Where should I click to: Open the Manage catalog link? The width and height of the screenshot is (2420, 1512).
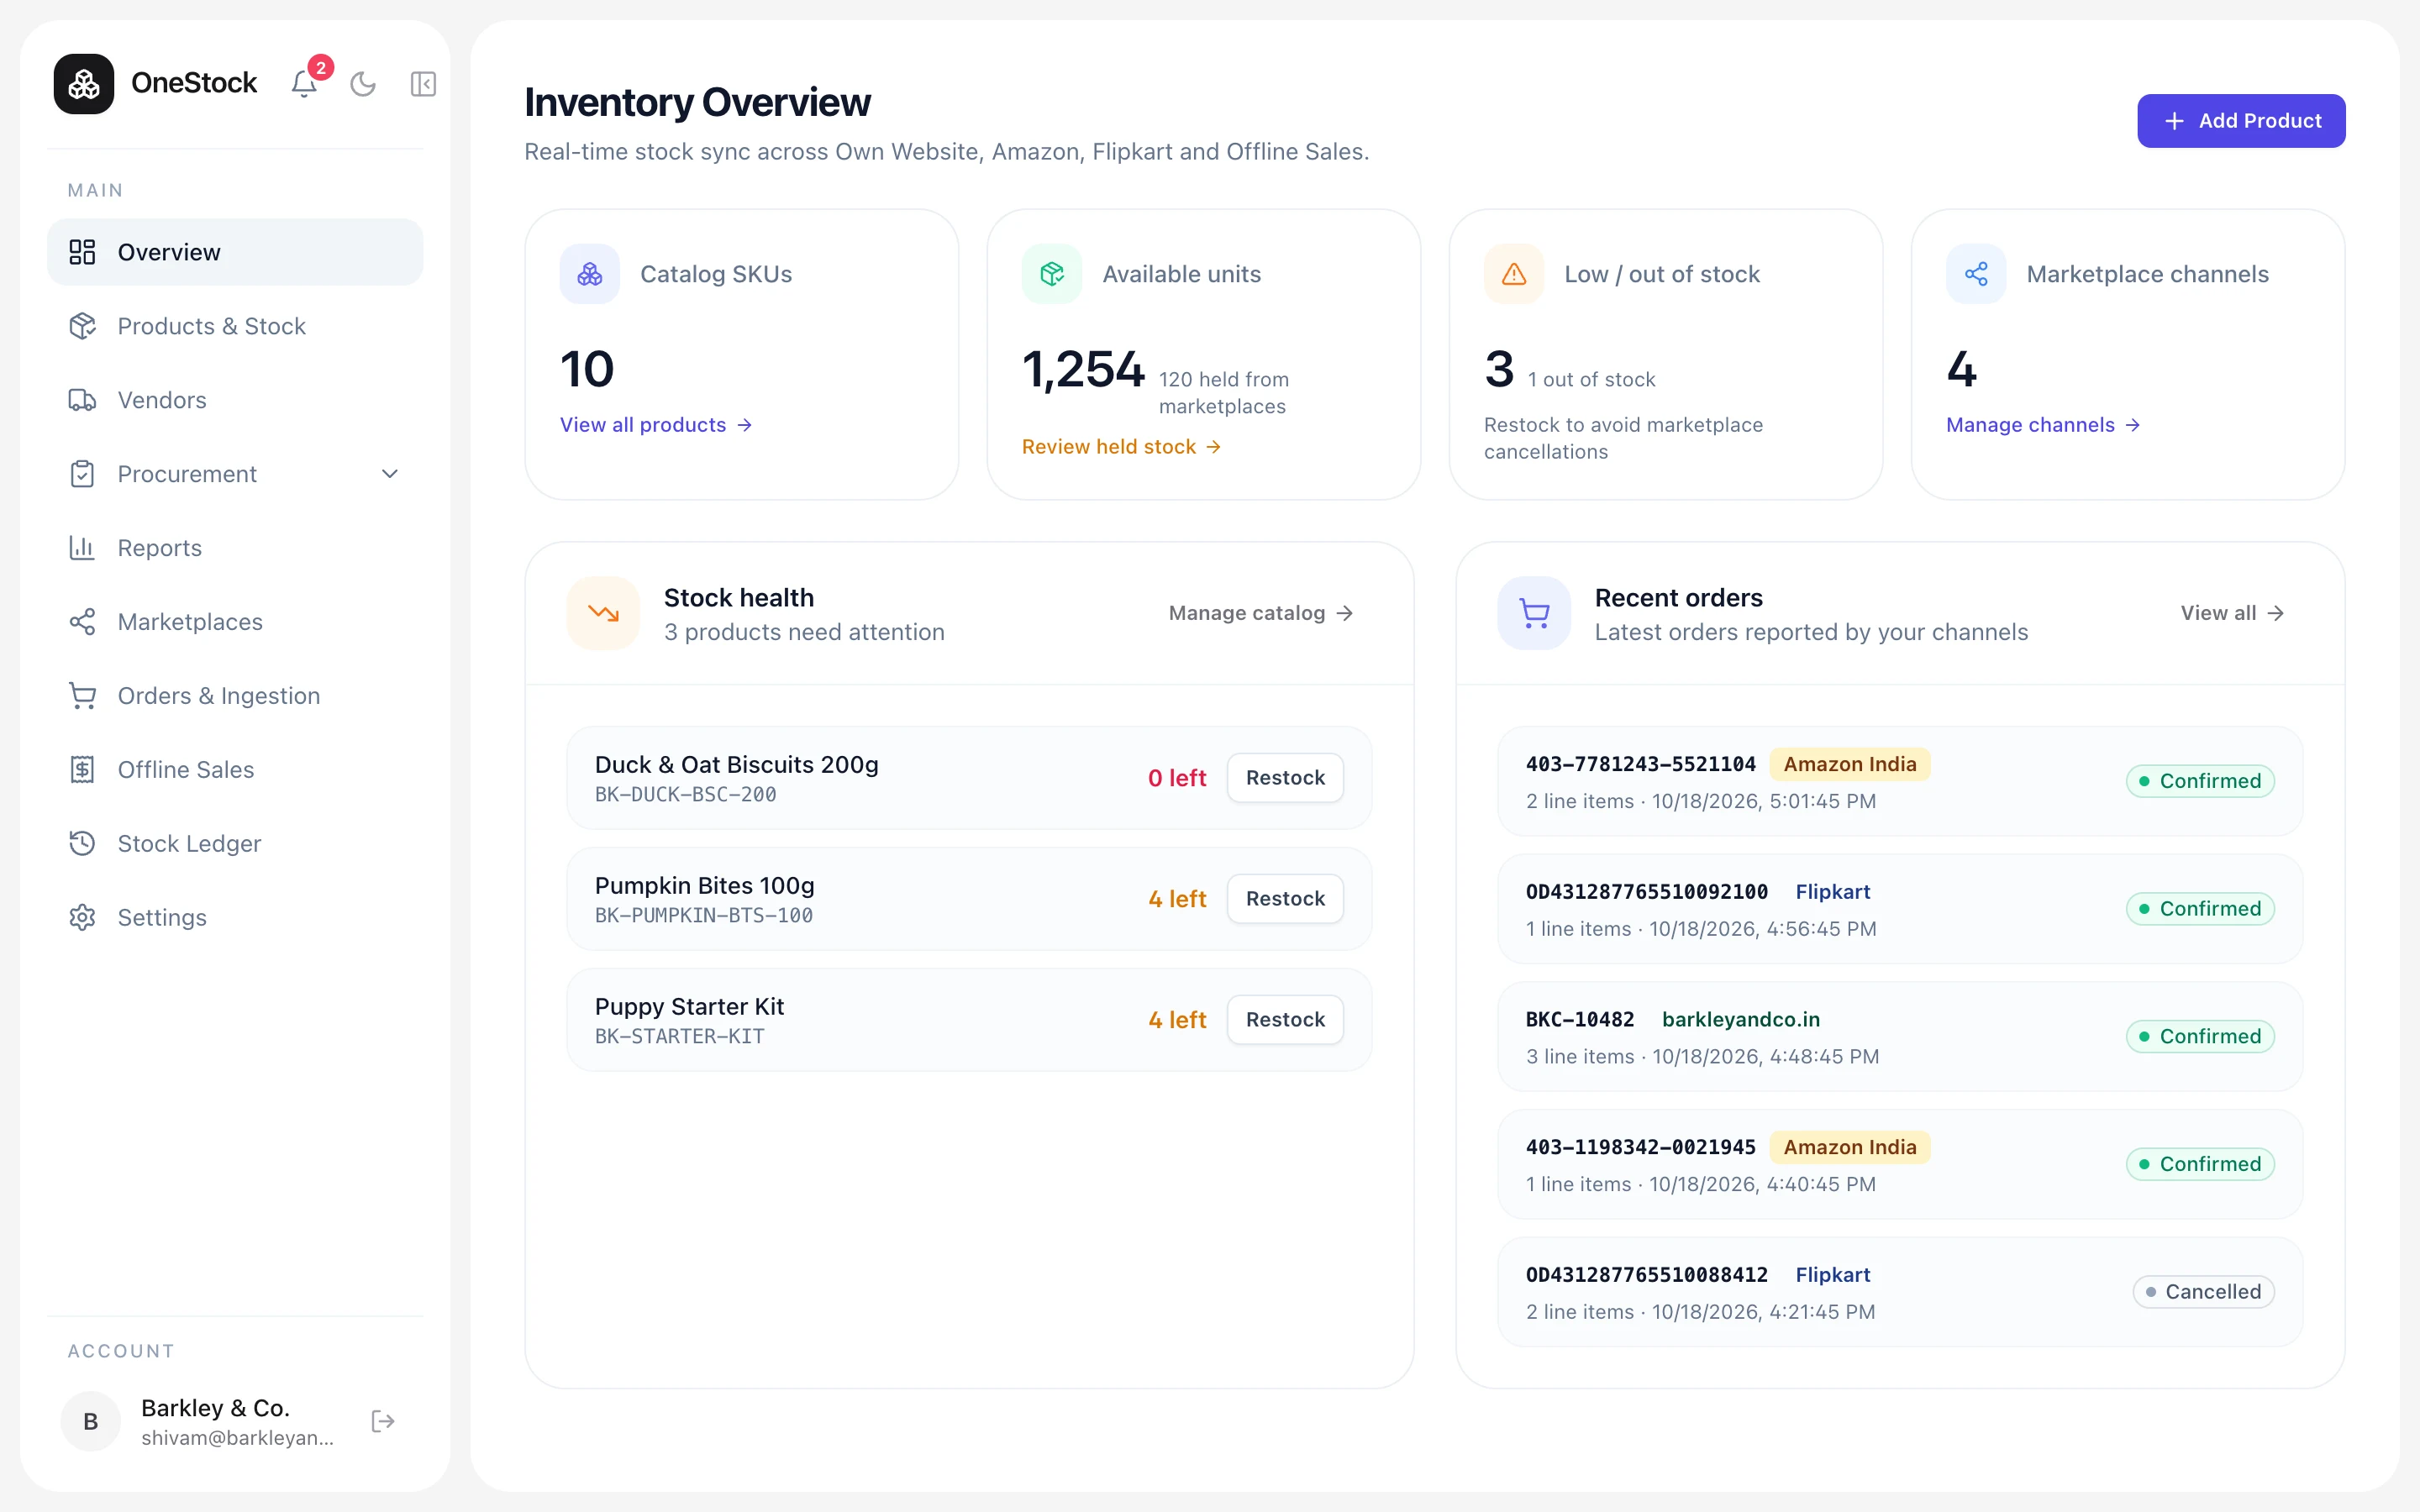tap(1261, 613)
